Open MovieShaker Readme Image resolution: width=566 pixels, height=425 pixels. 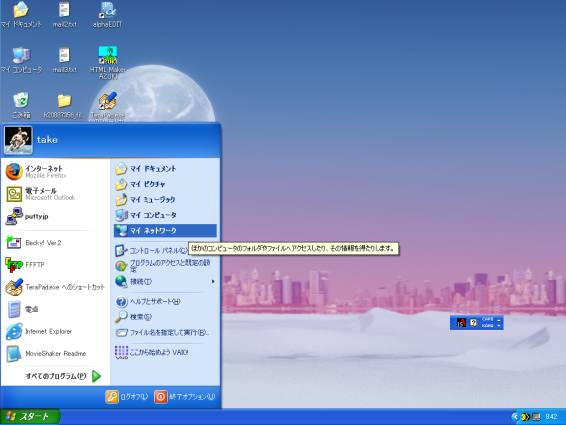tap(55, 353)
